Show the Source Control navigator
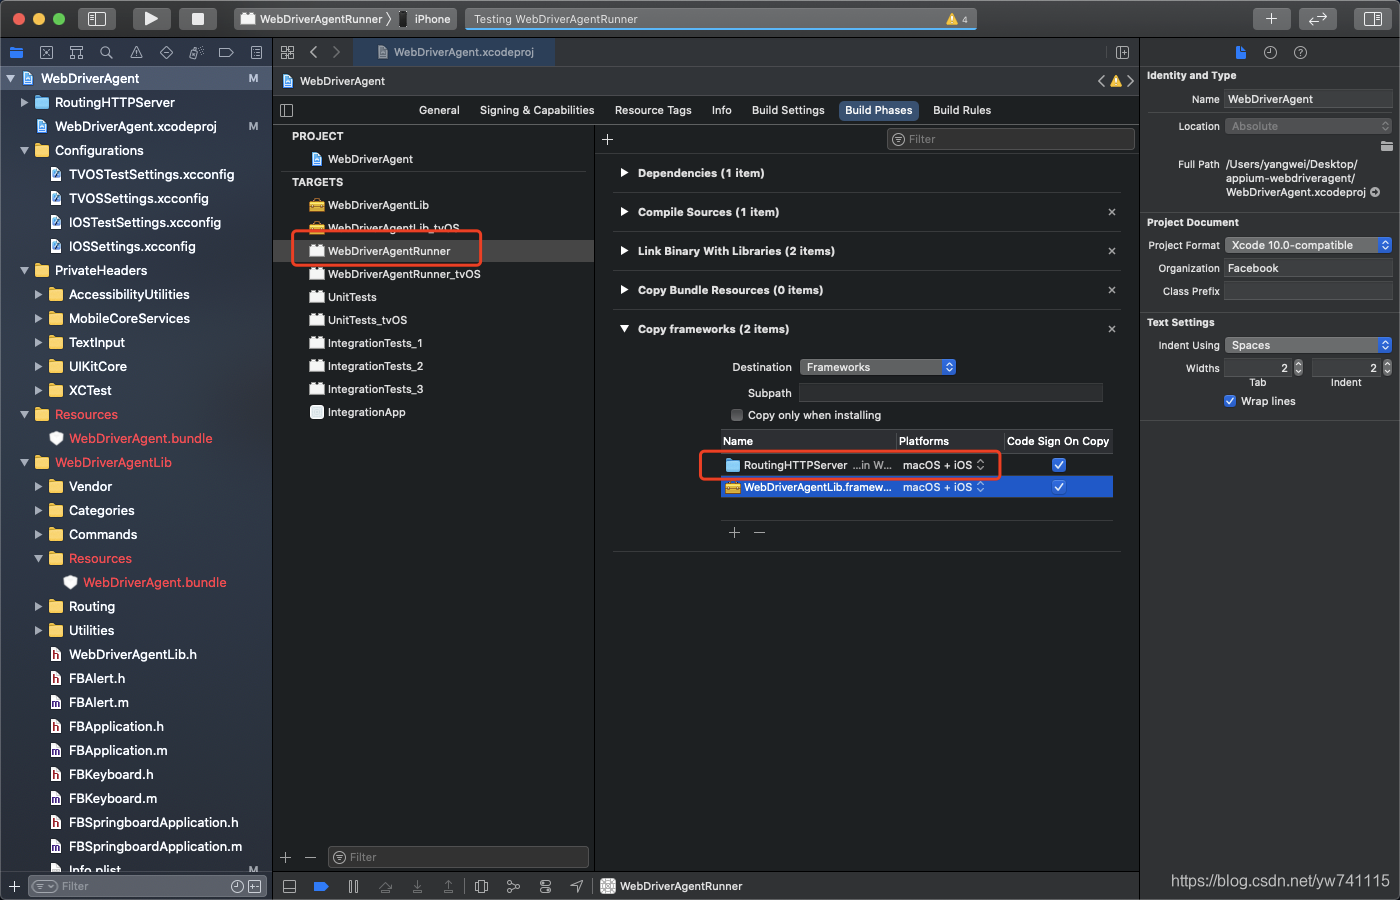This screenshot has width=1400, height=900. (46, 52)
